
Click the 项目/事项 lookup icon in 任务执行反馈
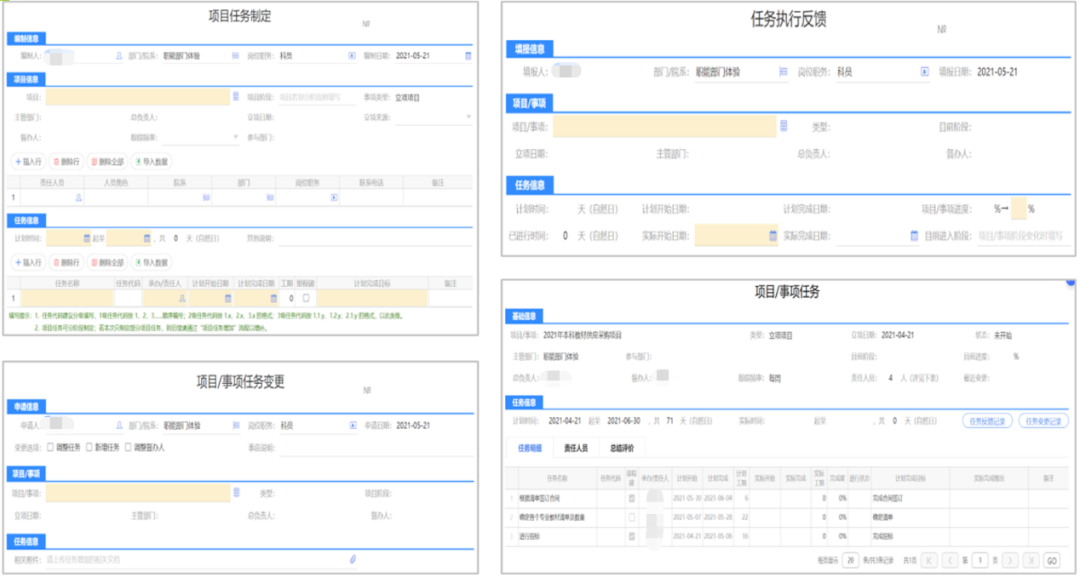(x=784, y=126)
